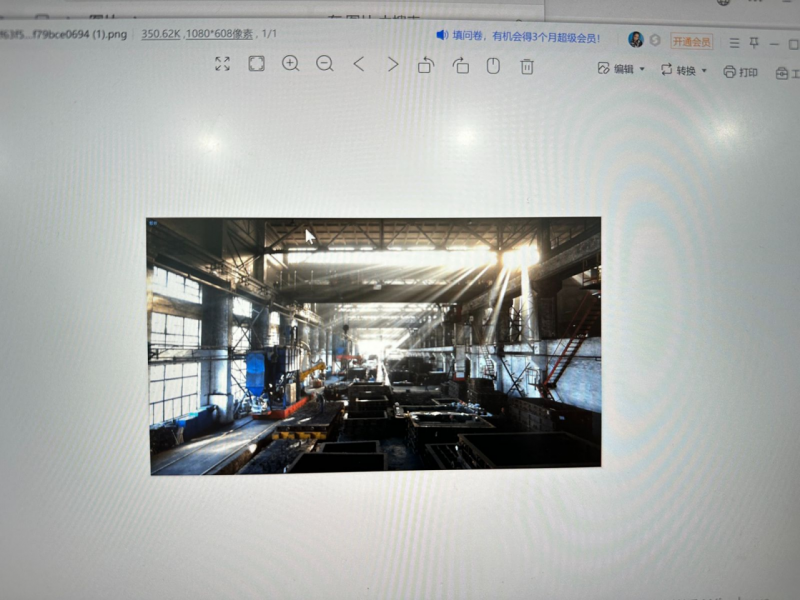The width and height of the screenshot is (800, 600).
Task: Pin the window with the pin icon
Action: (x=754, y=43)
